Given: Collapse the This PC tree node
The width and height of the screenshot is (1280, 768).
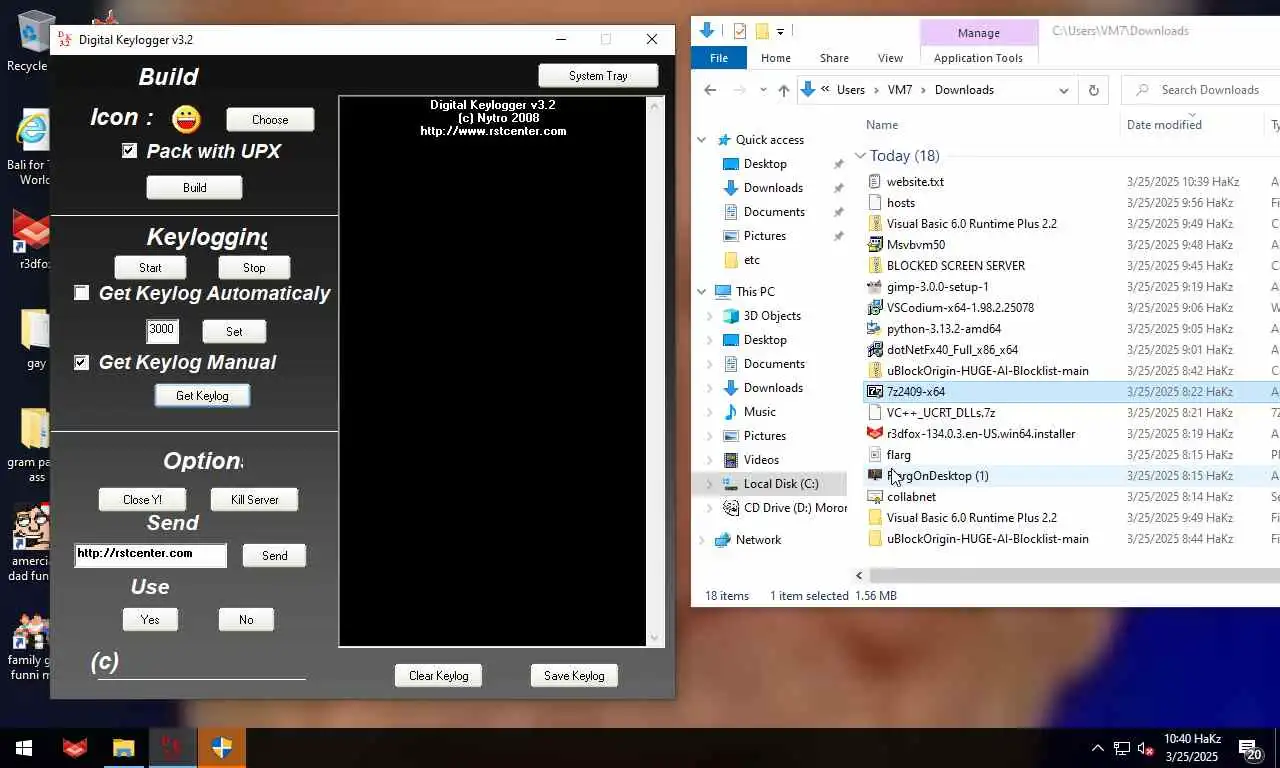Looking at the screenshot, I should 702,292.
